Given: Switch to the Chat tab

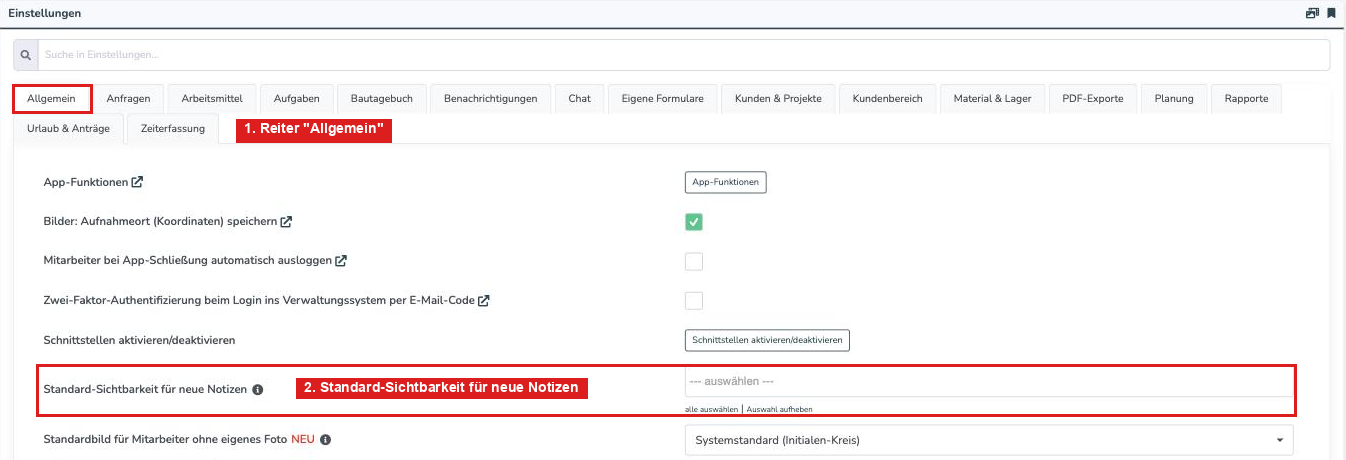Looking at the screenshot, I should tap(579, 99).
